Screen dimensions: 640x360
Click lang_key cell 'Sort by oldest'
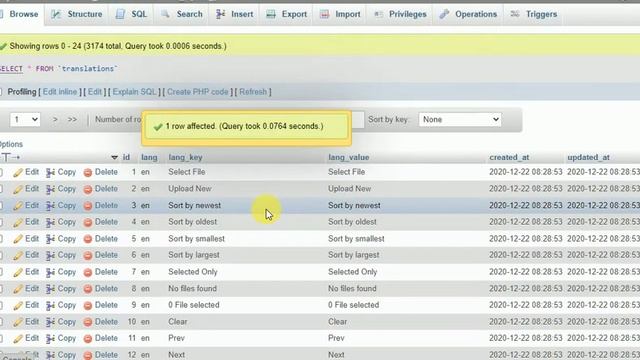tap(193, 222)
